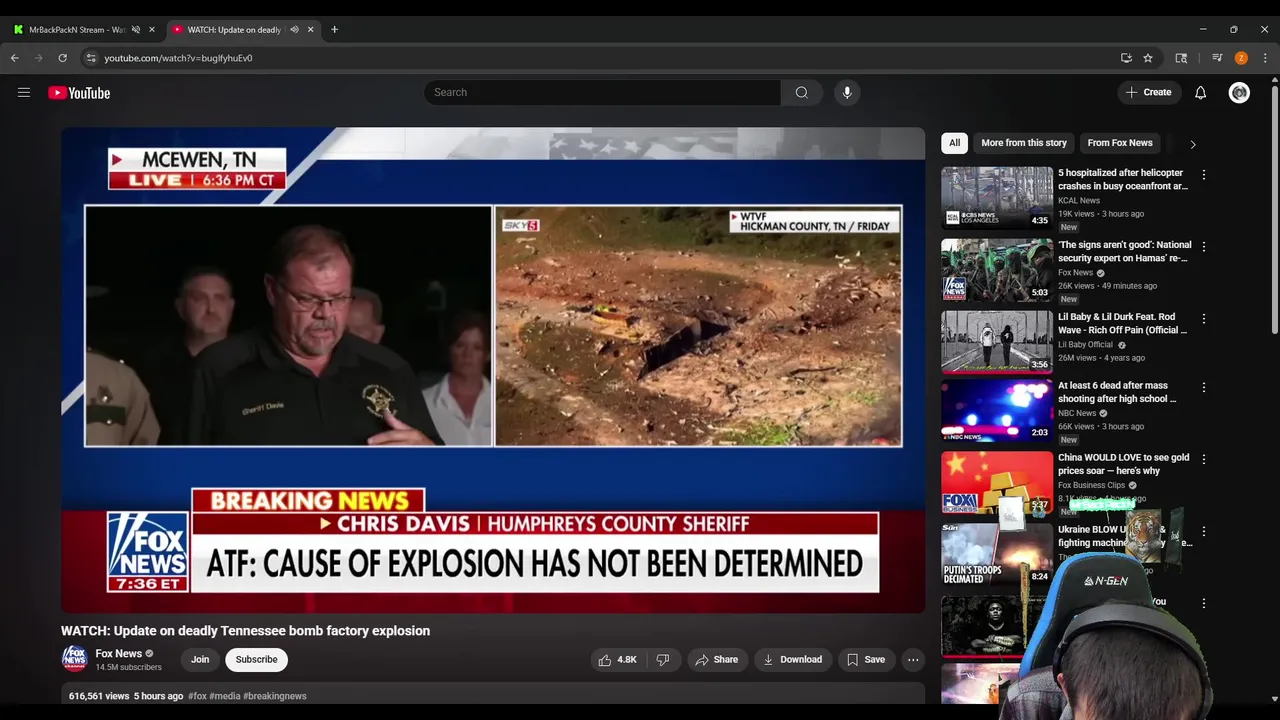Click the search magnifier button
This screenshot has height=720, width=1280.
801,92
